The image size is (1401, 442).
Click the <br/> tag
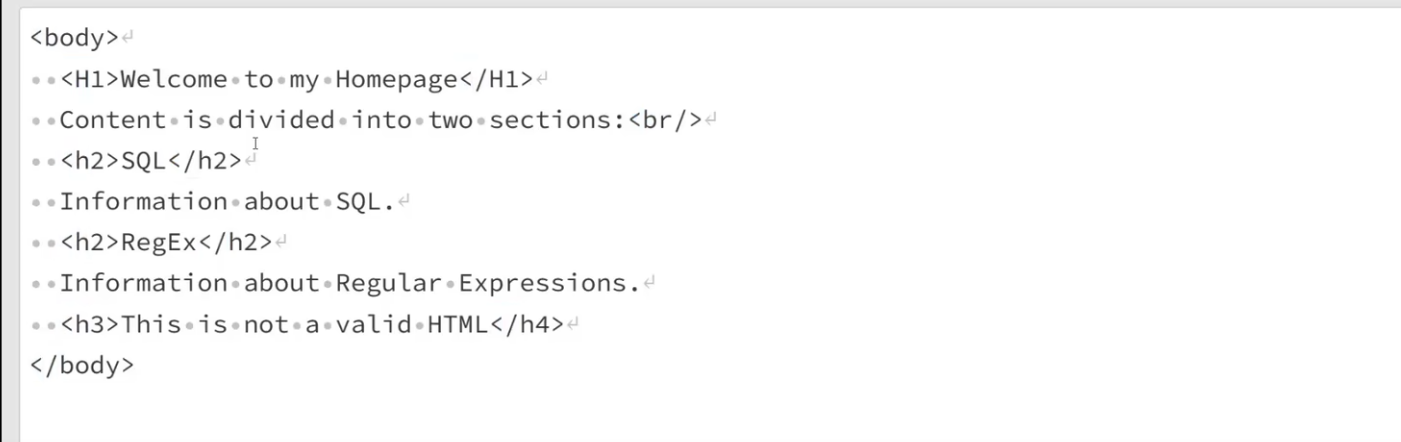point(665,120)
